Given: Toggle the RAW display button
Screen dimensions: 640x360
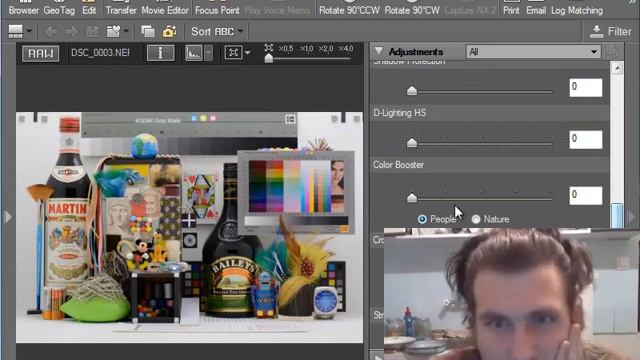Looking at the screenshot, I should 40,53.
